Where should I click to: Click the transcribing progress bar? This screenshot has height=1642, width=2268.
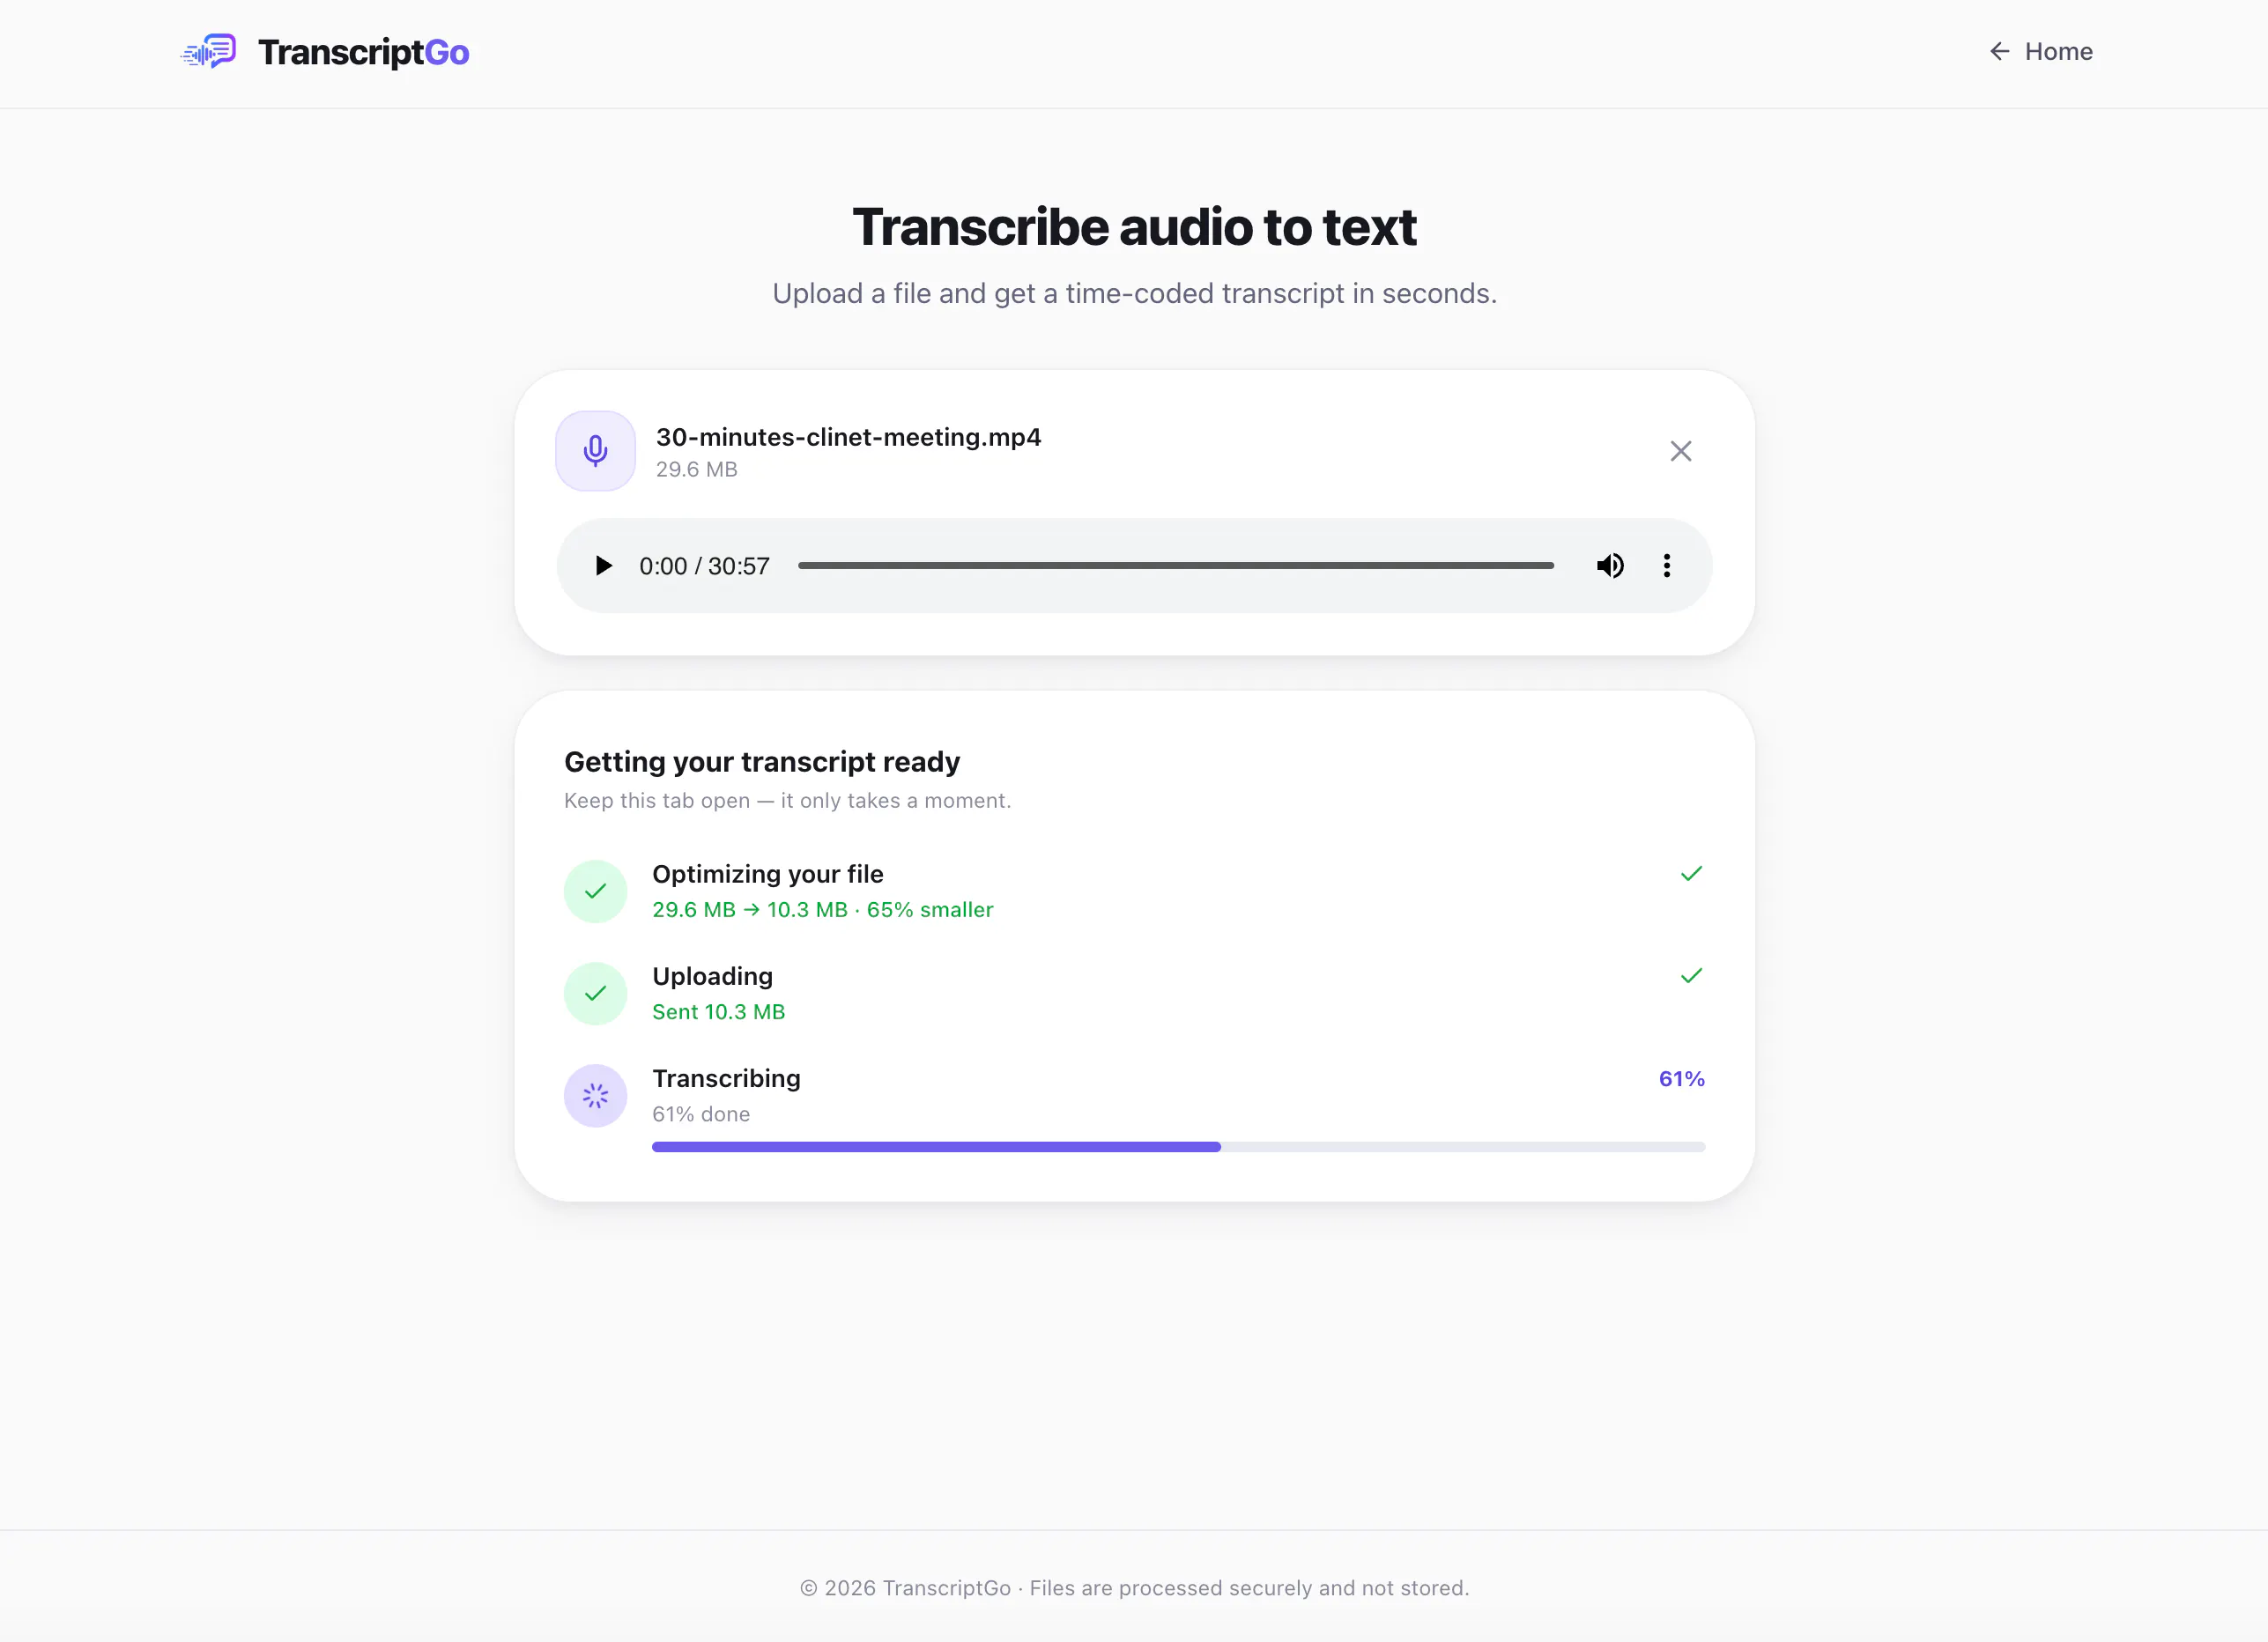[x=1178, y=1147]
